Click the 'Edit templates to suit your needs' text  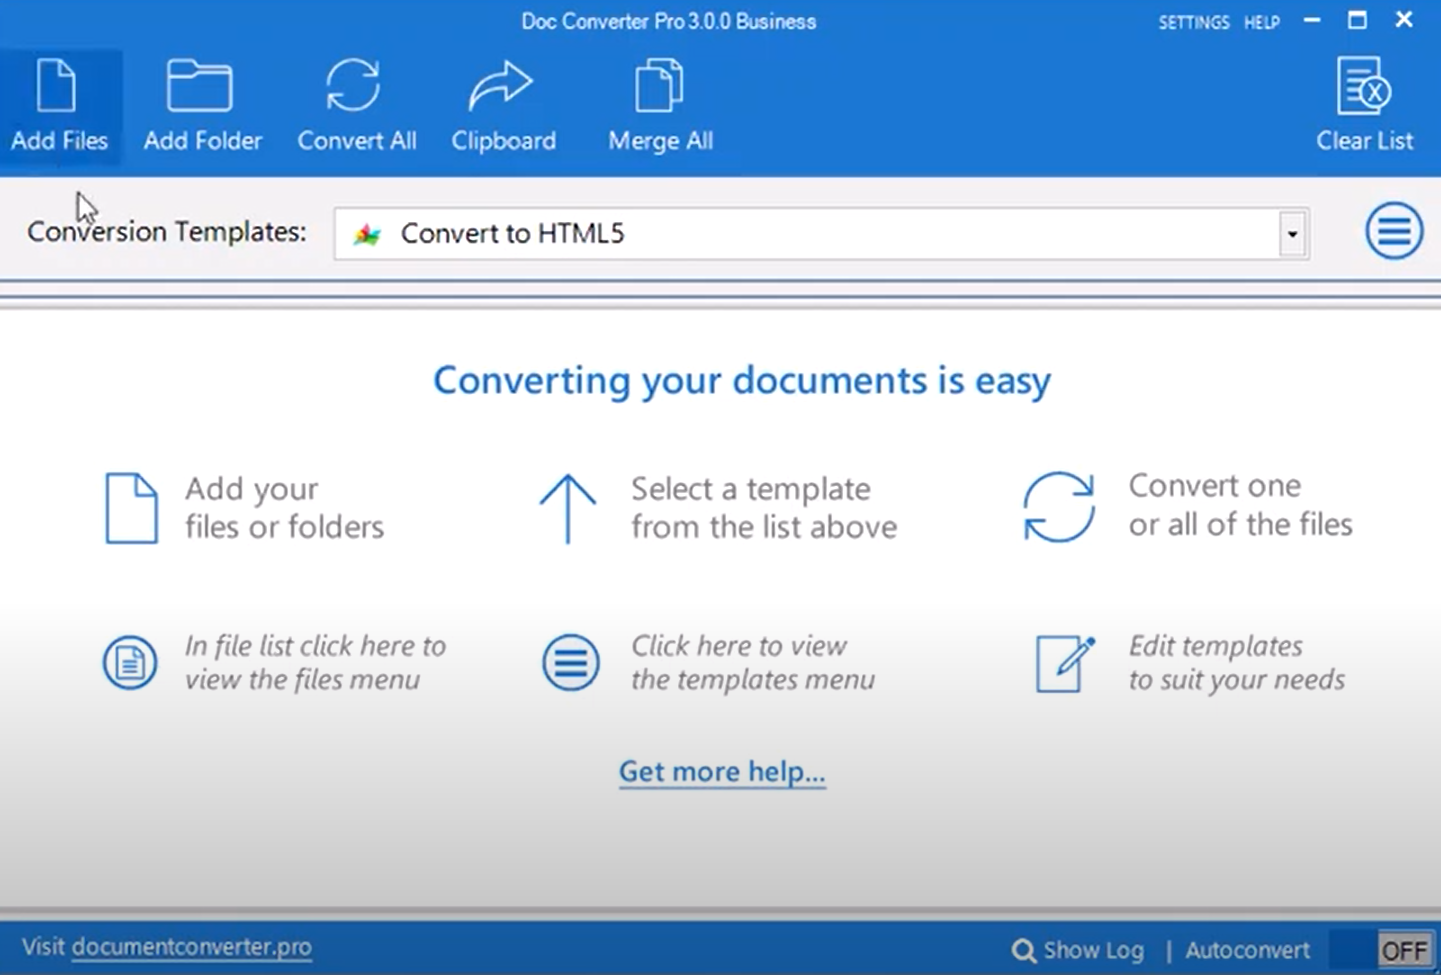pos(1237,662)
